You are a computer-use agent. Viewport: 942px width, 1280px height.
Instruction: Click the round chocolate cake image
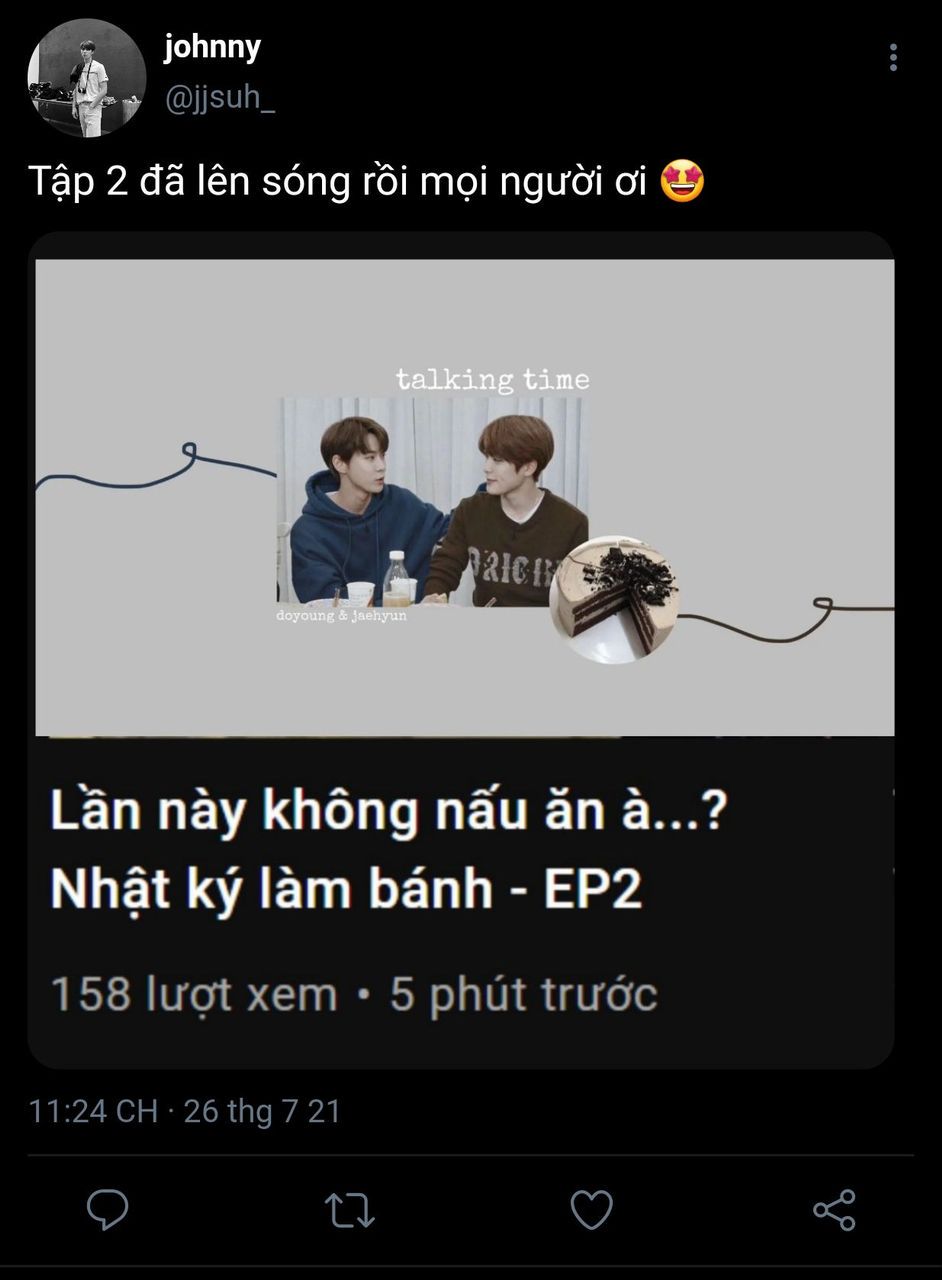(x=614, y=599)
